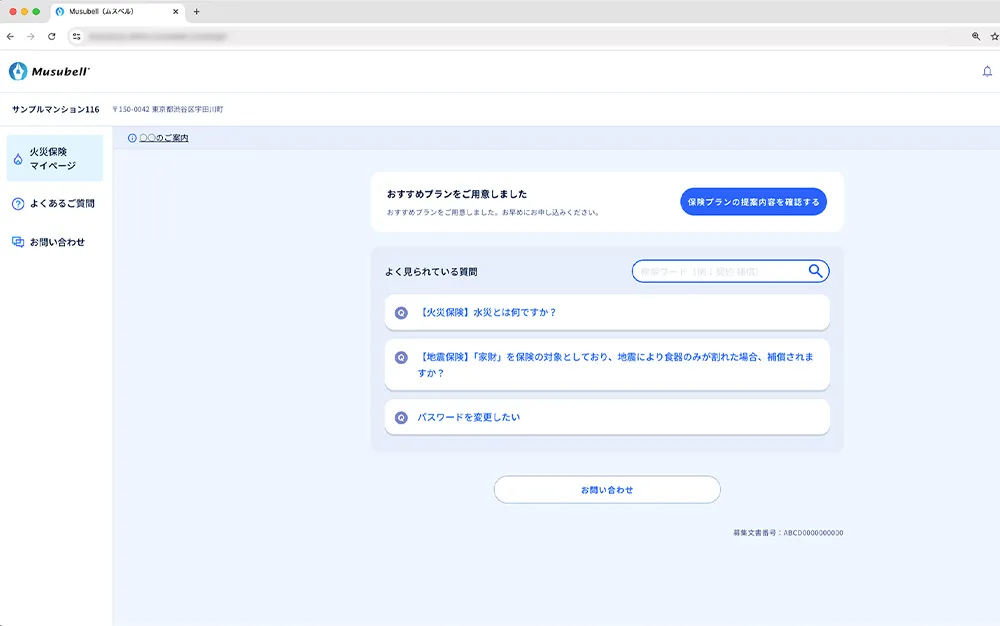Viewport: 1000px width, 626px height.
Task: Go back using browser back arrow
Action: [x=10, y=36]
